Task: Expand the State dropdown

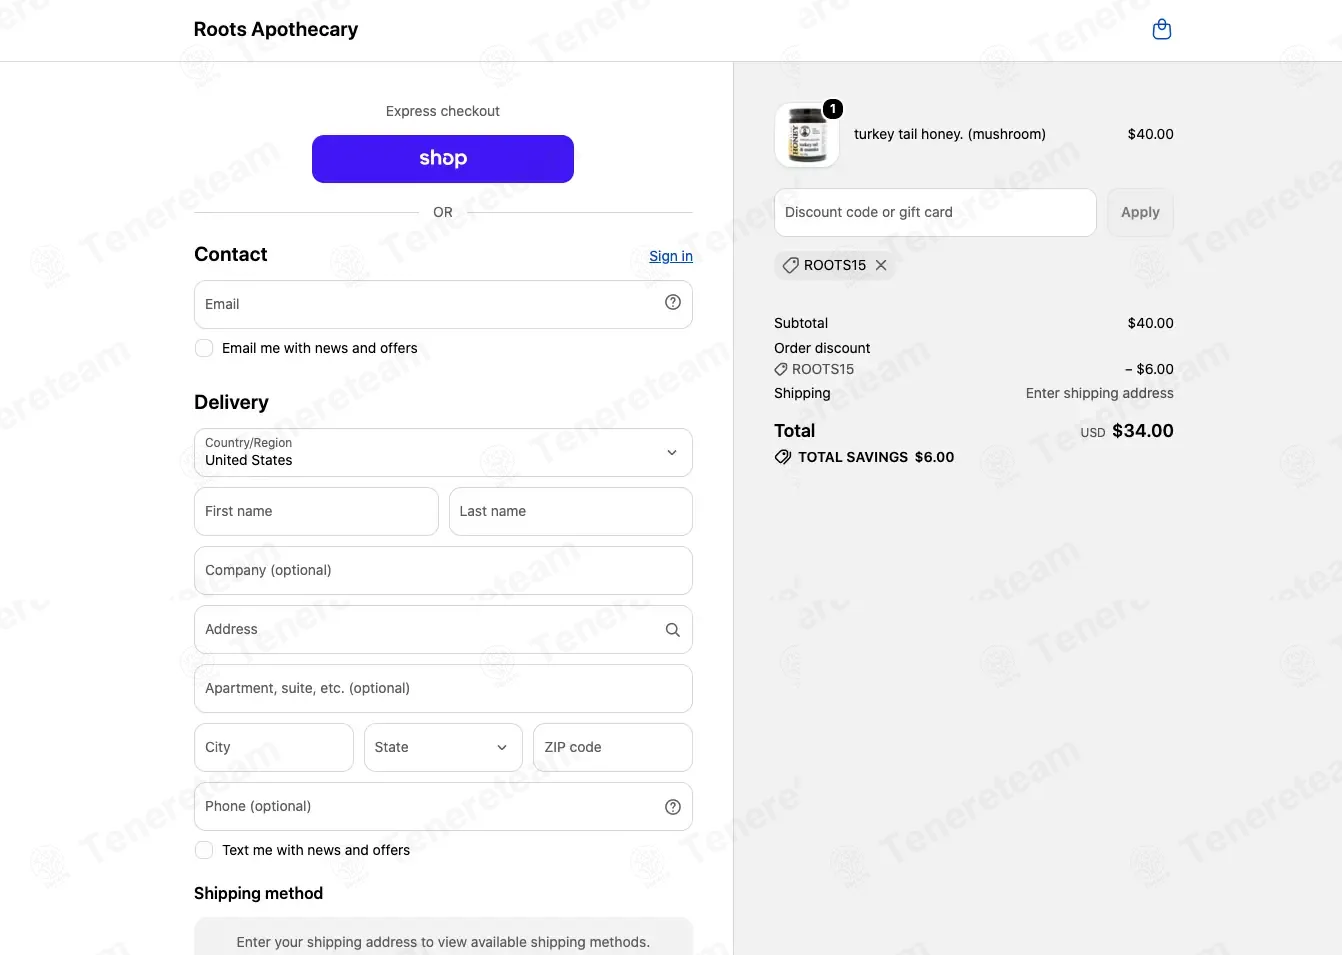Action: pos(443,747)
